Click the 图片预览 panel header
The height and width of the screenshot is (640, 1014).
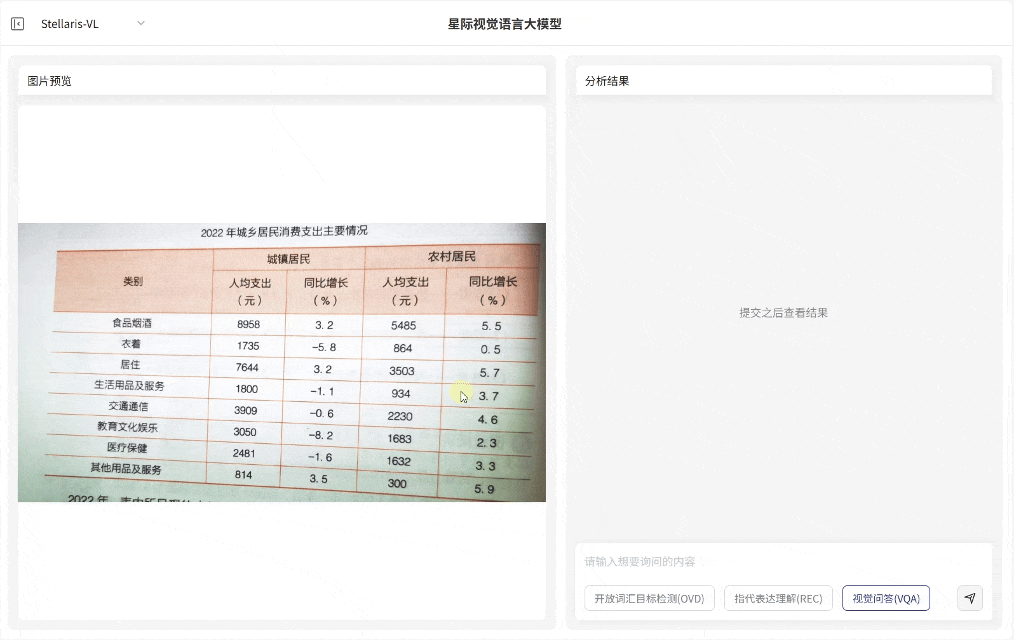[x=282, y=81]
